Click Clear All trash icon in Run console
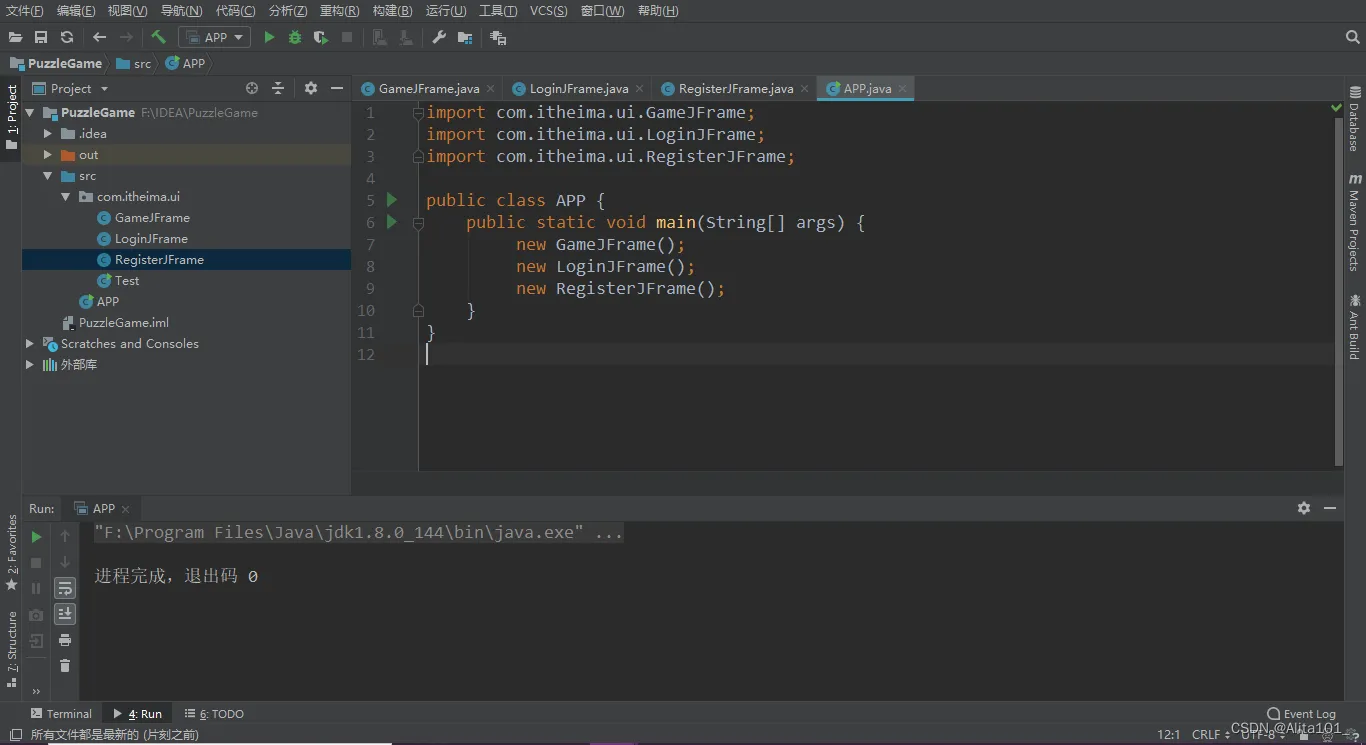 pyautogui.click(x=65, y=666)
